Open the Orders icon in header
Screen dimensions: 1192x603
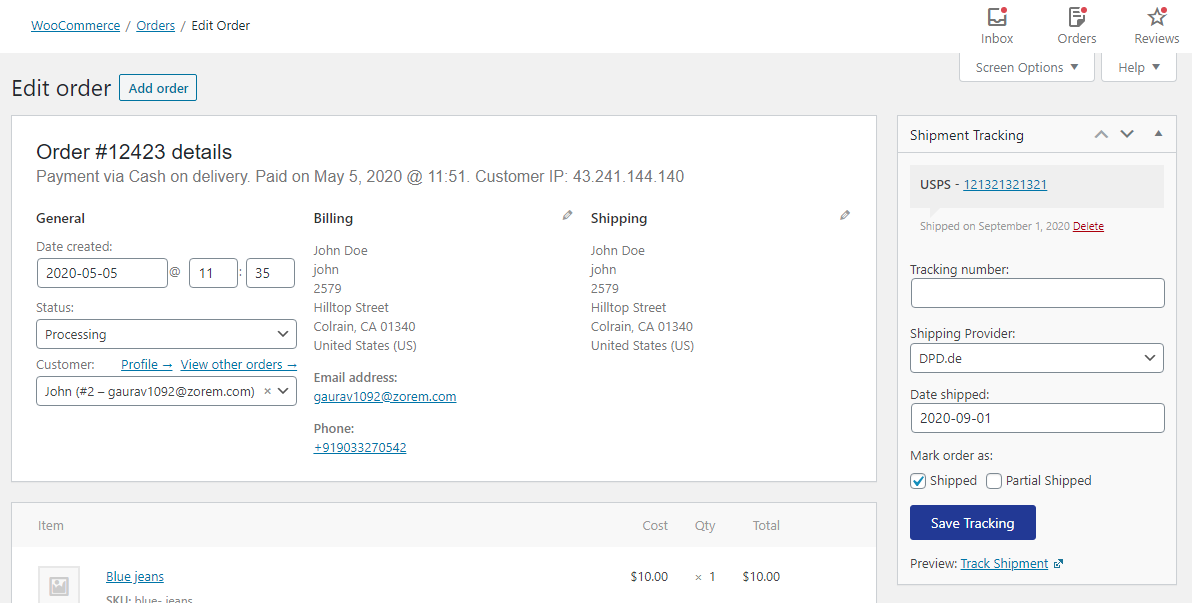pos(1076,18)
